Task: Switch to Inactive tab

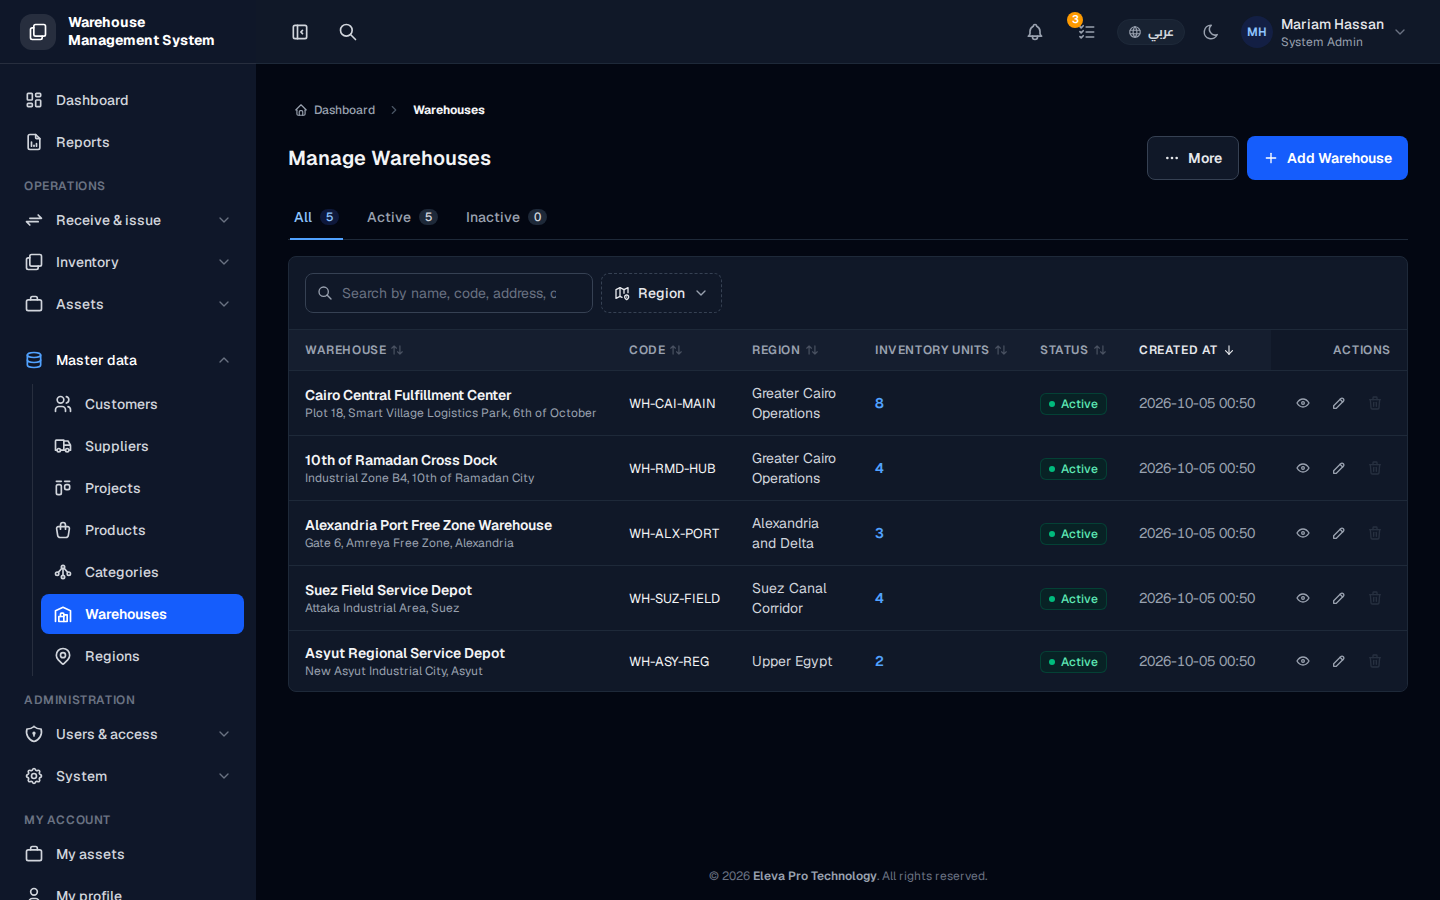Action: pyautogui.click(x=506, y=217)
